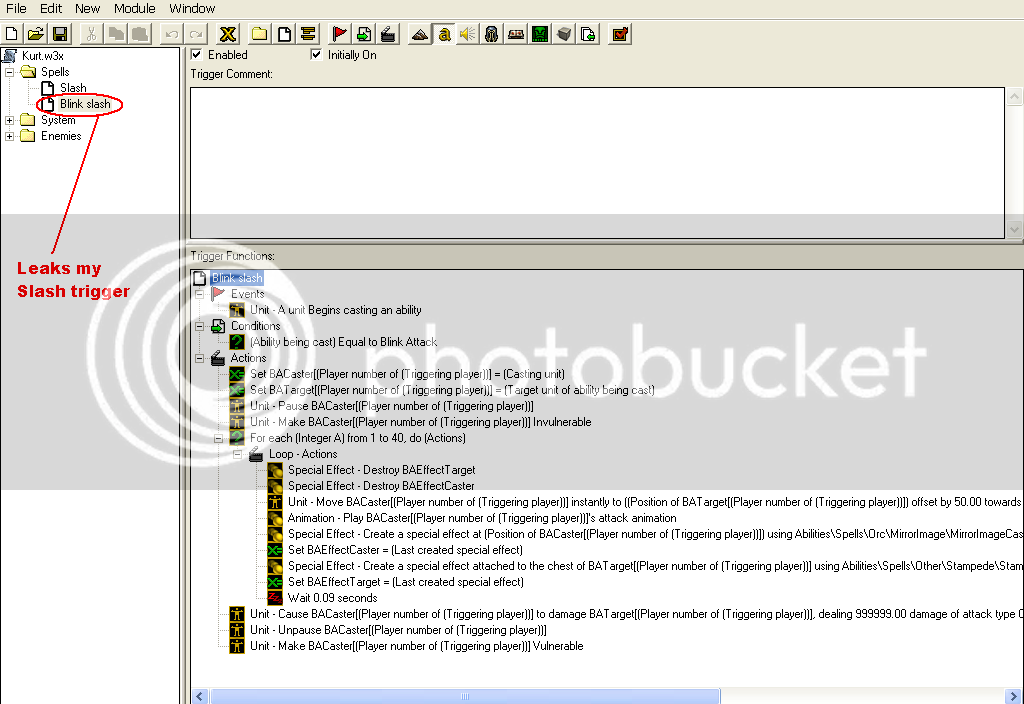Add a new action (clapperboard icon)

click(388, 34)
